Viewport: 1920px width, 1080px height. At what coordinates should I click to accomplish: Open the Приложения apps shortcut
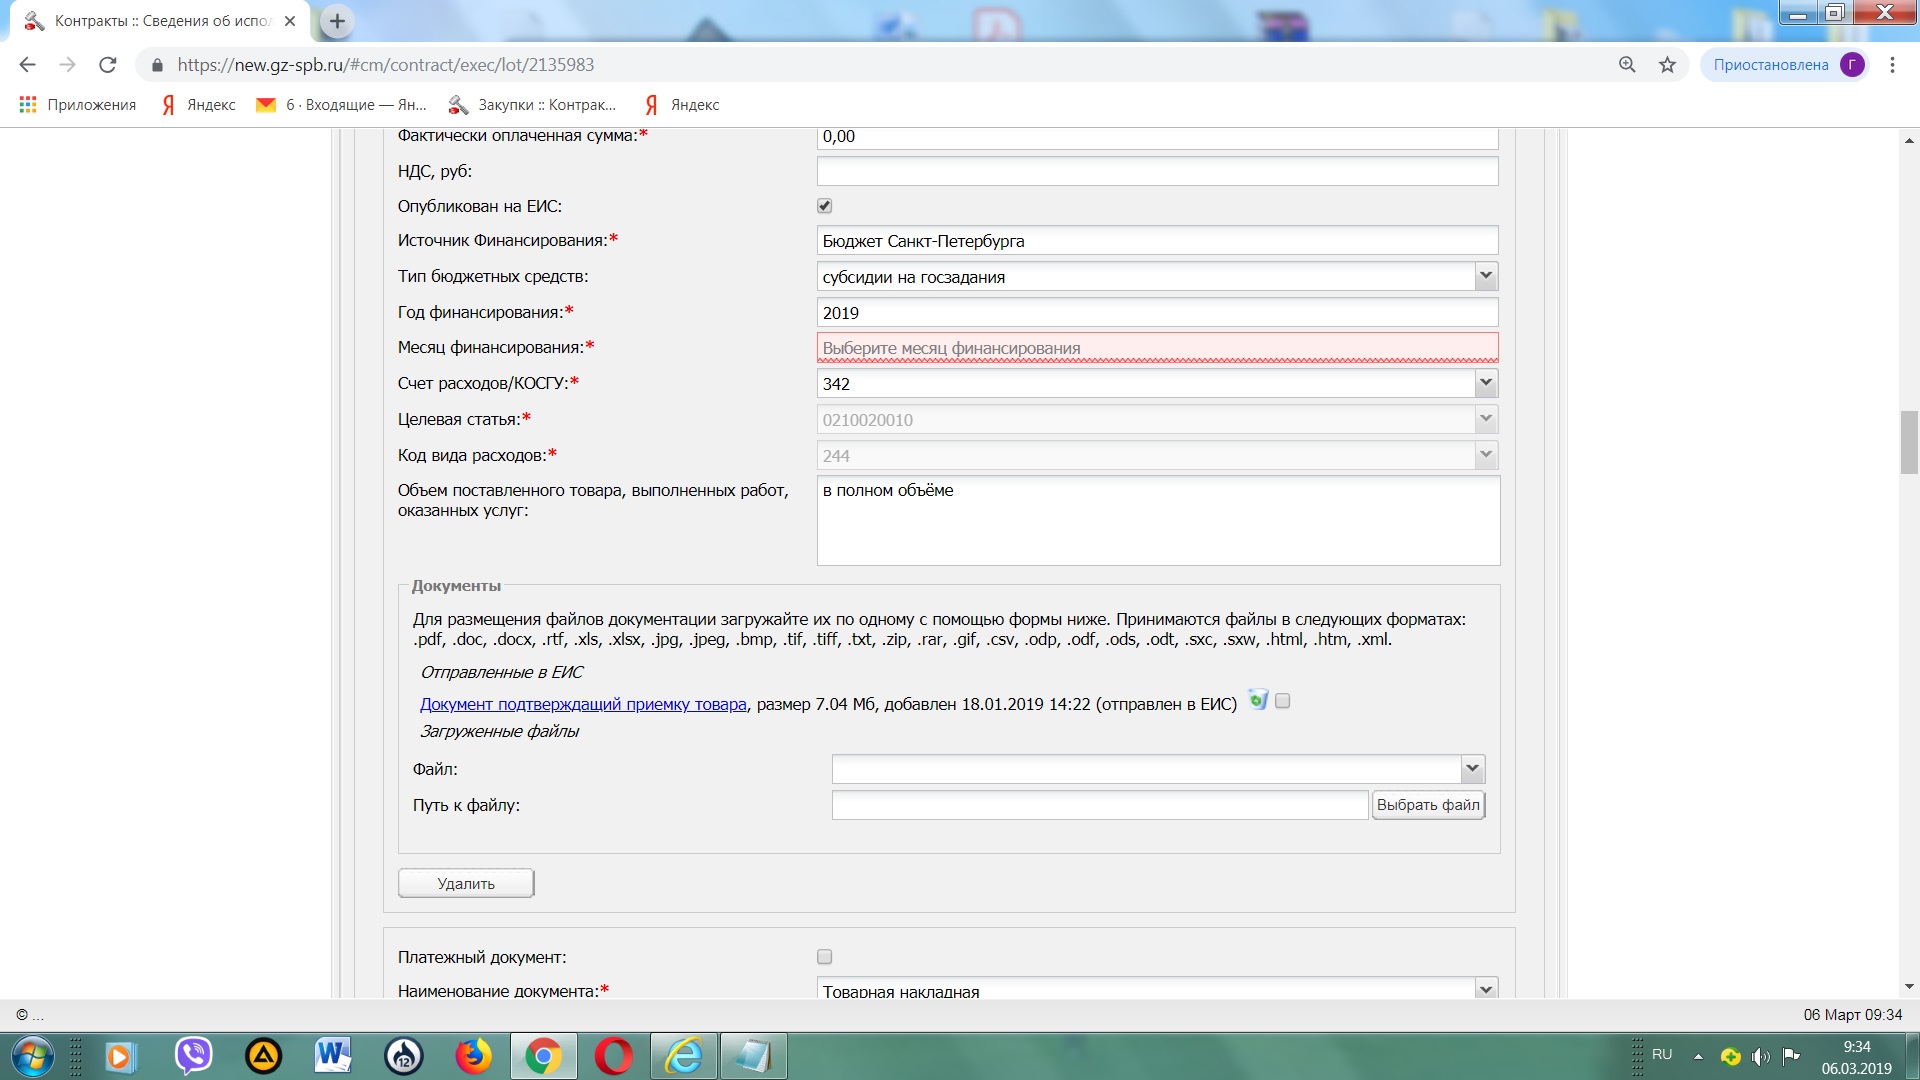[78, 105]
